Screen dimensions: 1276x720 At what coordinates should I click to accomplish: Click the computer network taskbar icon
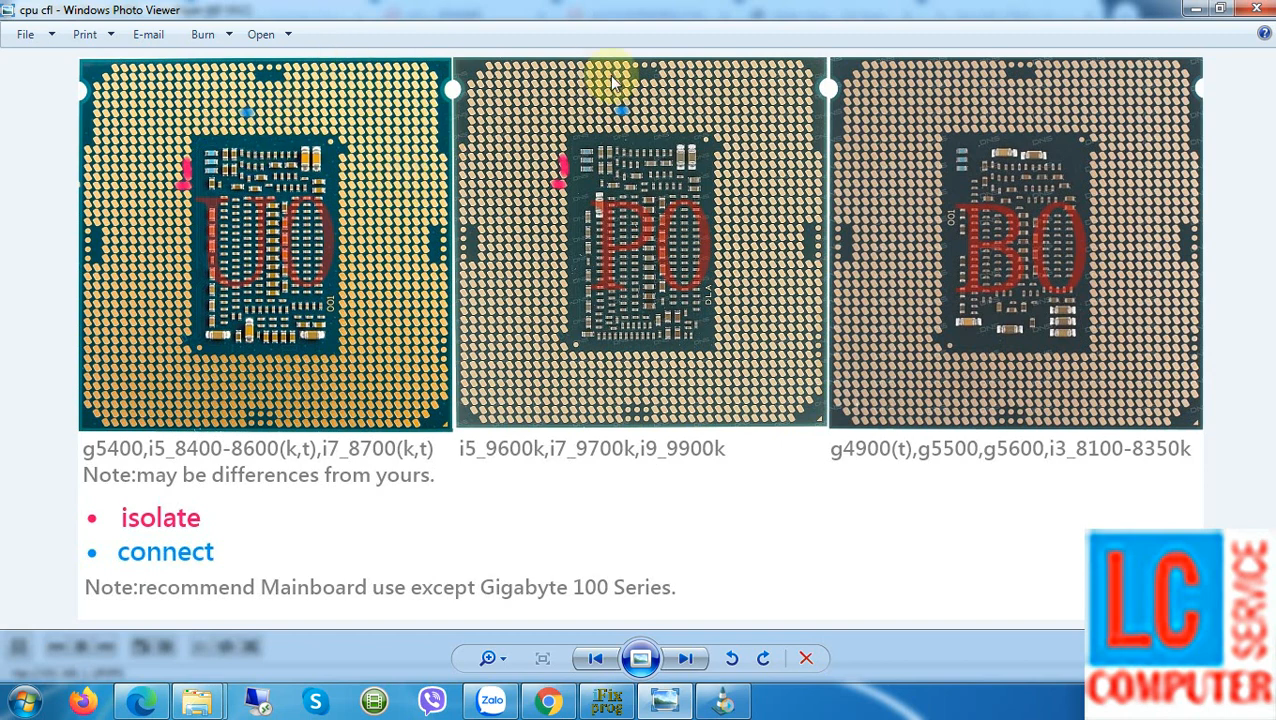pos(257,701)
